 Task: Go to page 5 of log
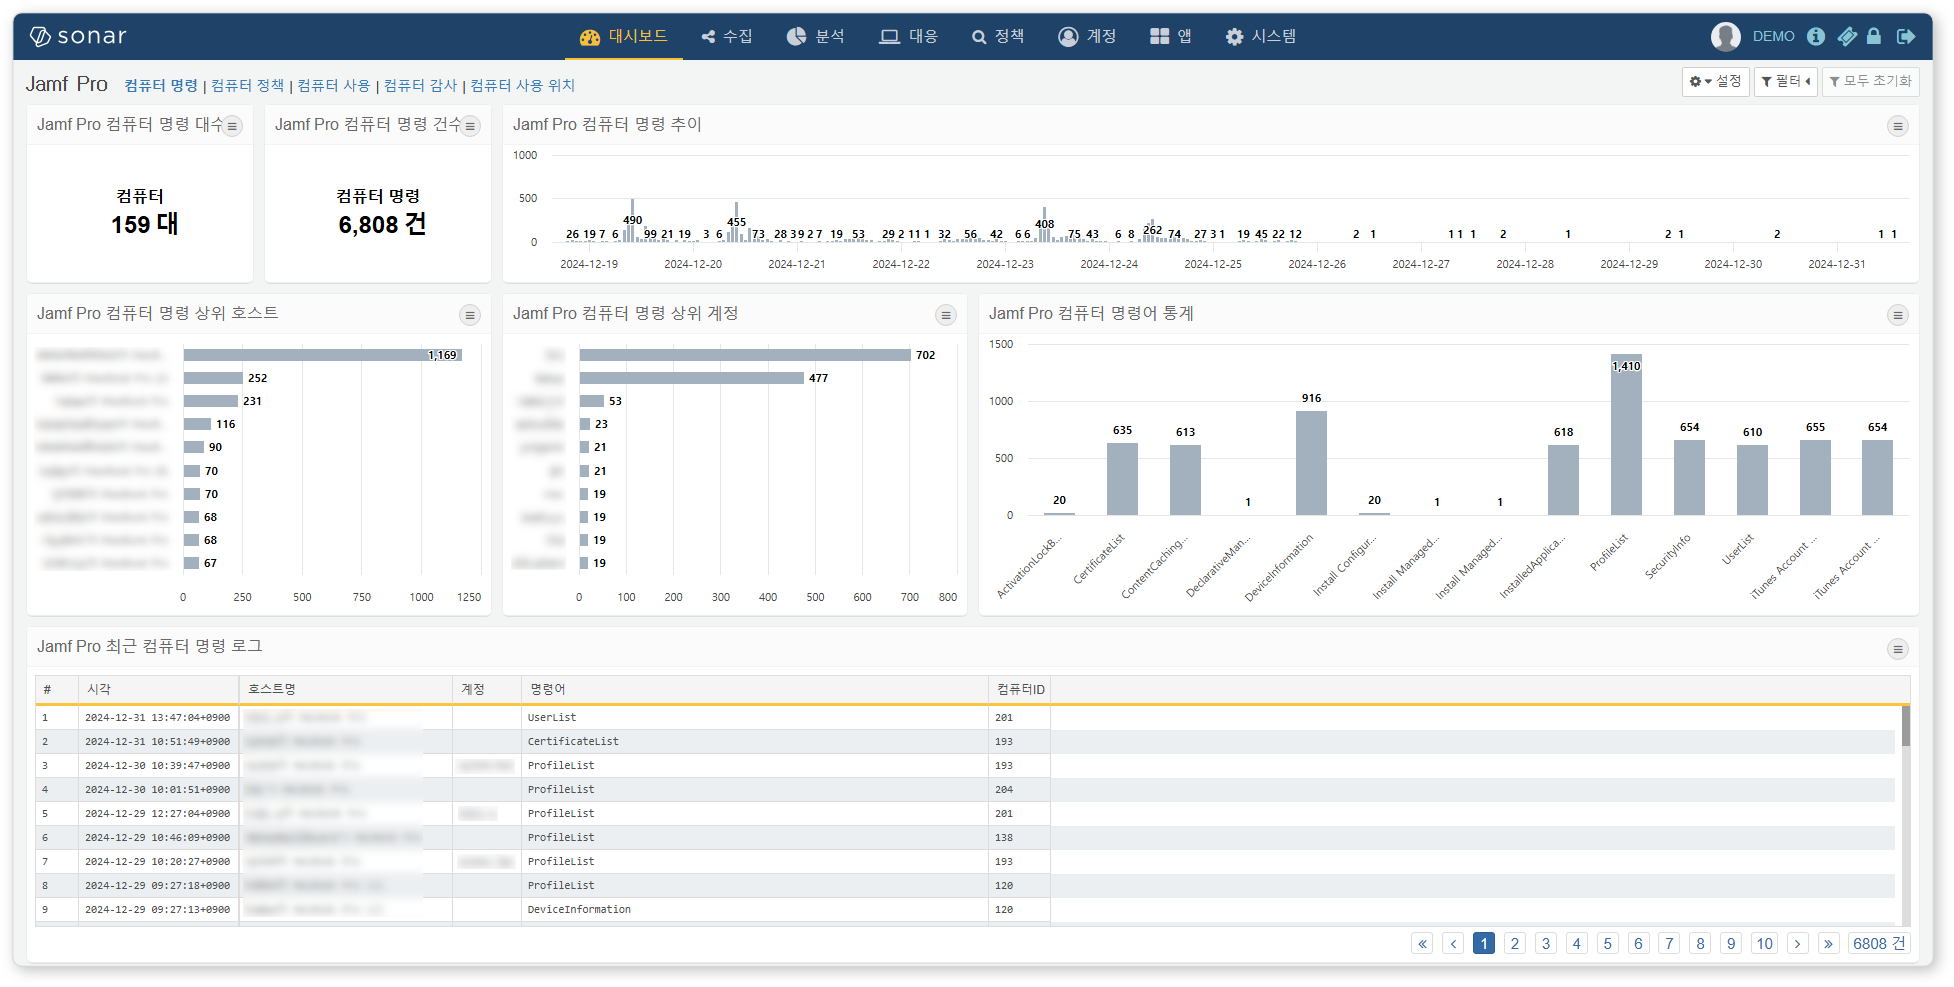(x=1607, y=943)
